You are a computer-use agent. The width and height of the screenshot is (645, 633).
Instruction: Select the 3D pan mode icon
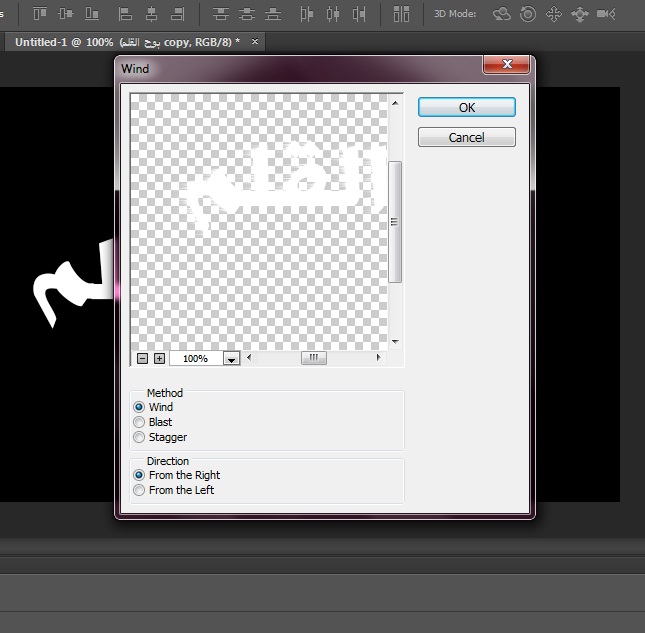click(553, 14)
